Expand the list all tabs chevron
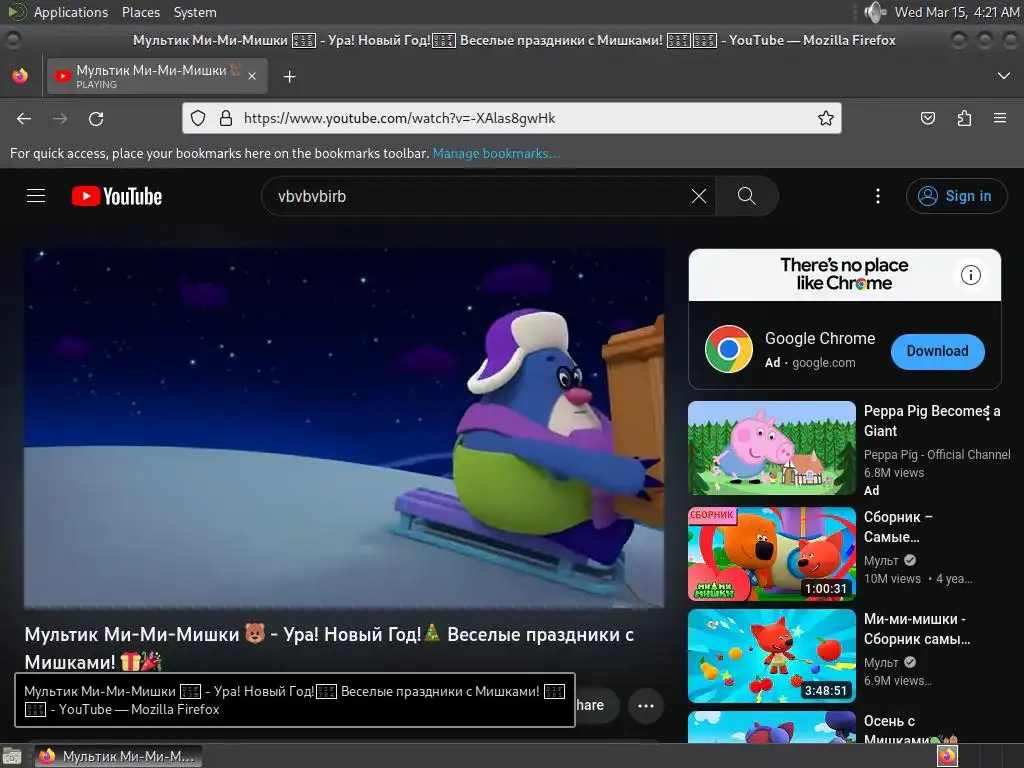Image resolution: width=1024 pixels, height=768 pixels. [1004, 76]
